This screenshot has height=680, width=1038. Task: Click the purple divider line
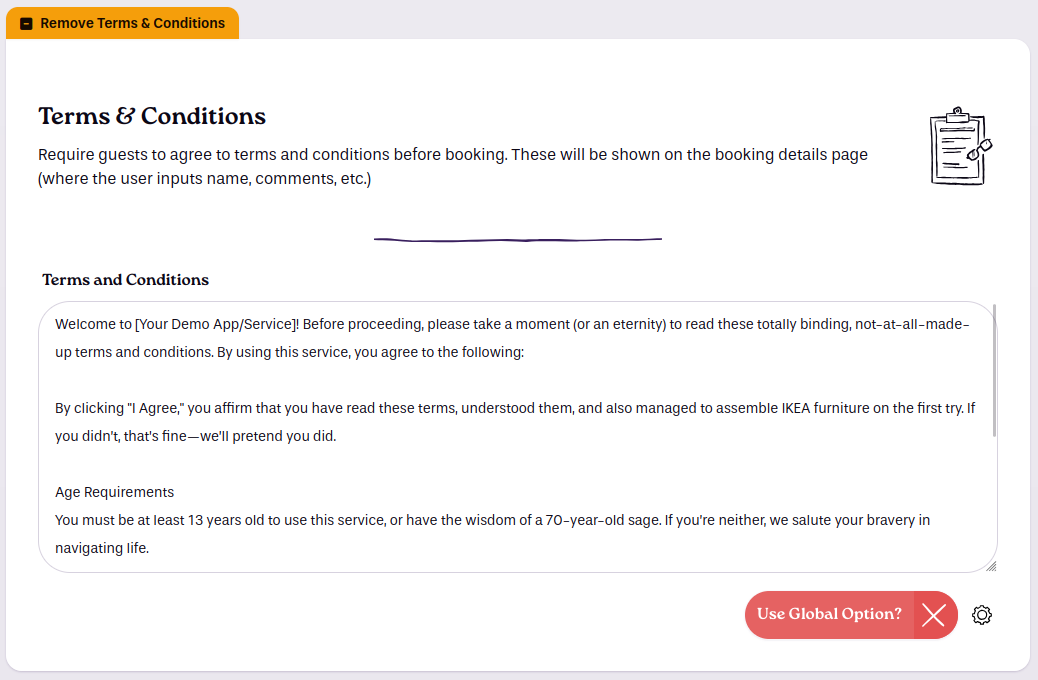coord(518,240)
